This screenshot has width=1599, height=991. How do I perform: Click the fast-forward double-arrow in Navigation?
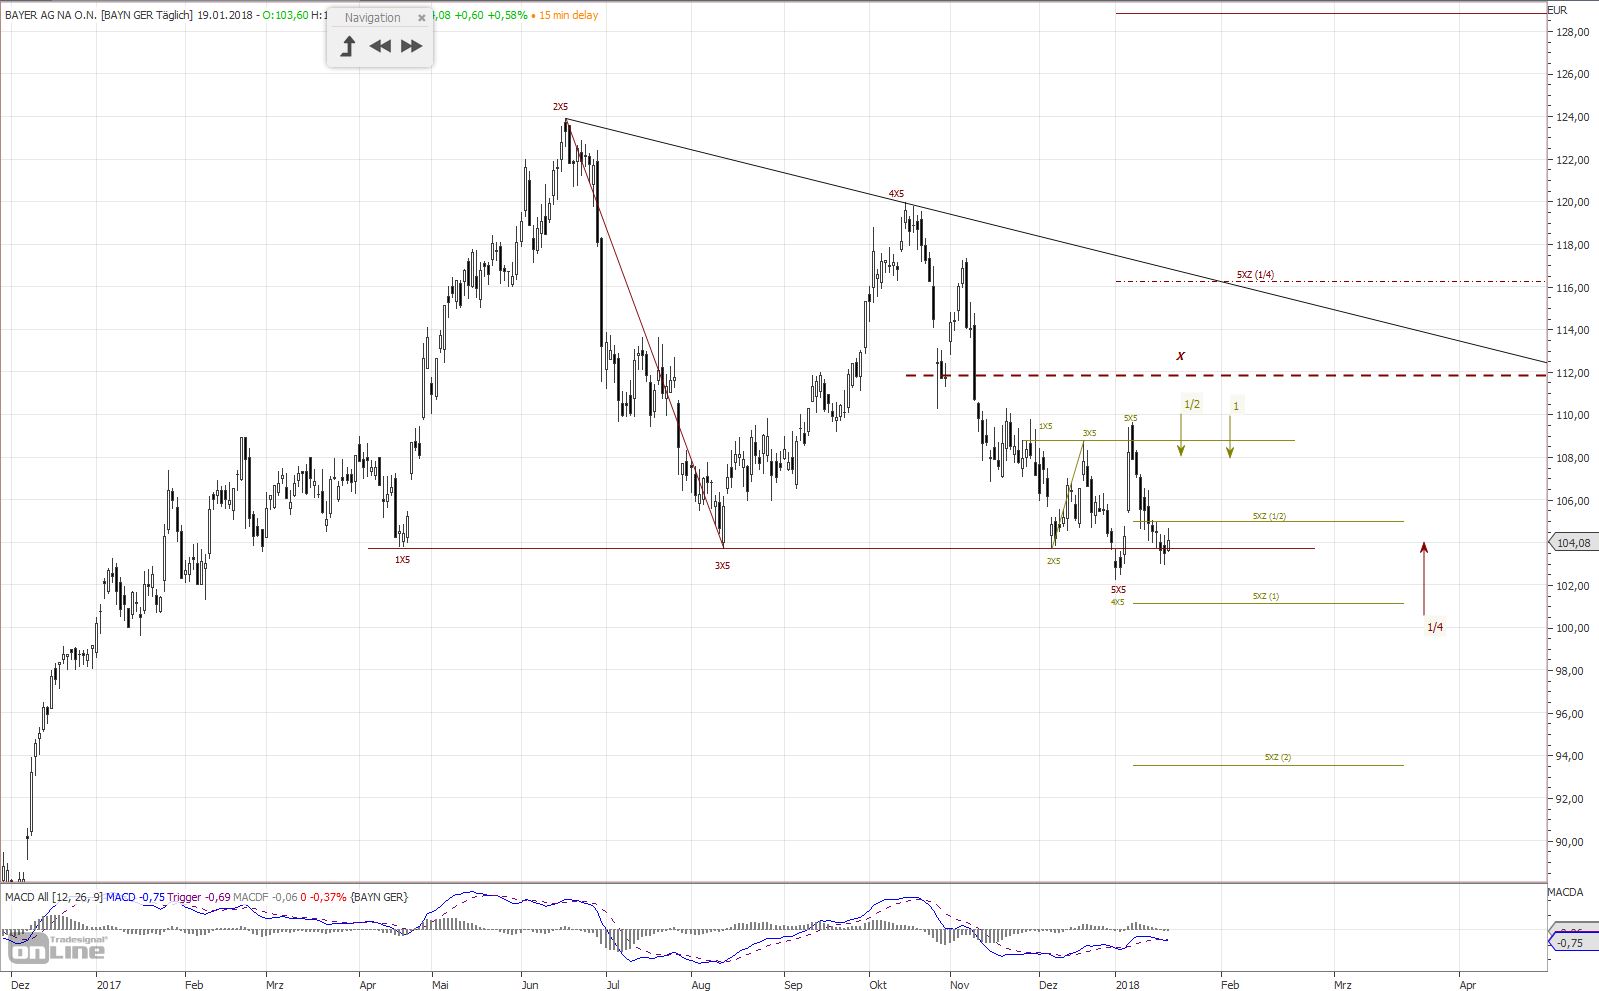[411, 46]
